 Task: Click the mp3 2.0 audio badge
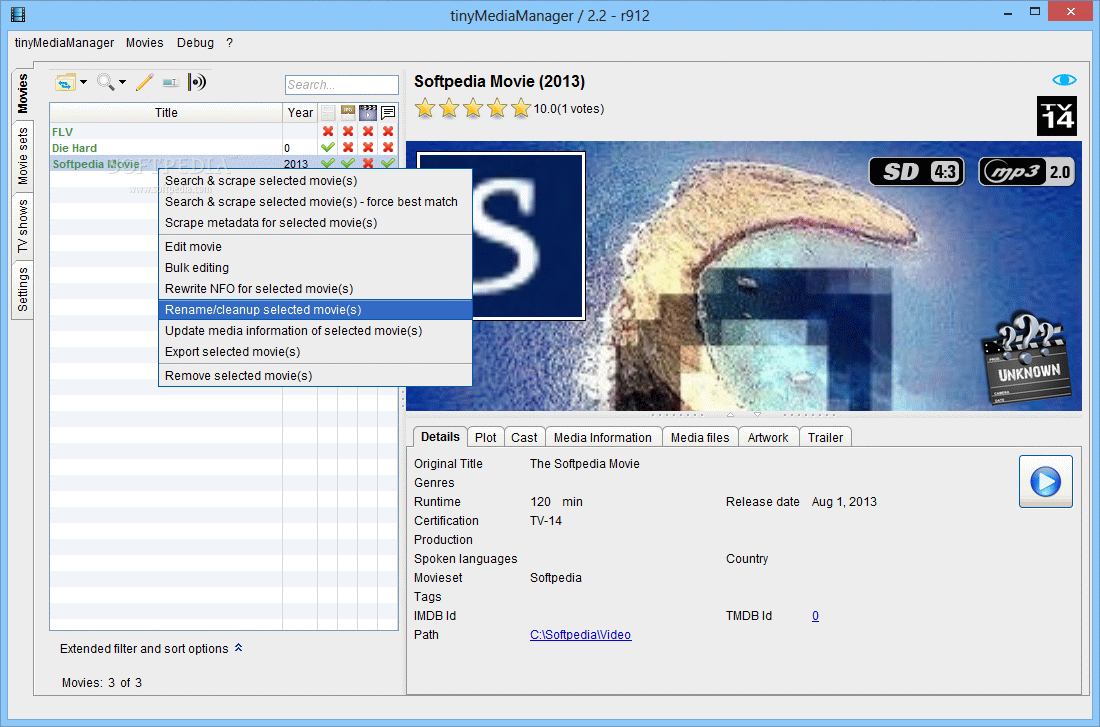point(1026,172)
